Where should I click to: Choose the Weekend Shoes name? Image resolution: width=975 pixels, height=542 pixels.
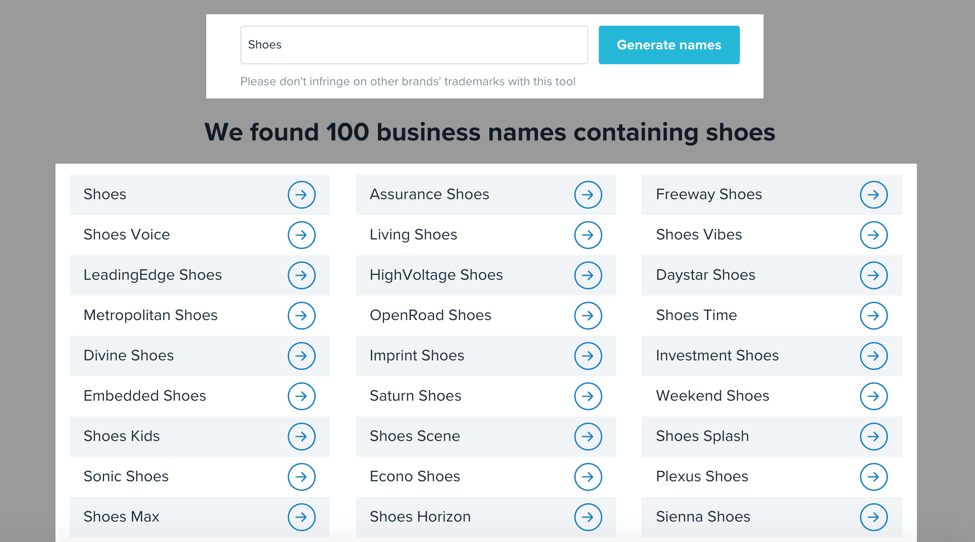[713, 396]
